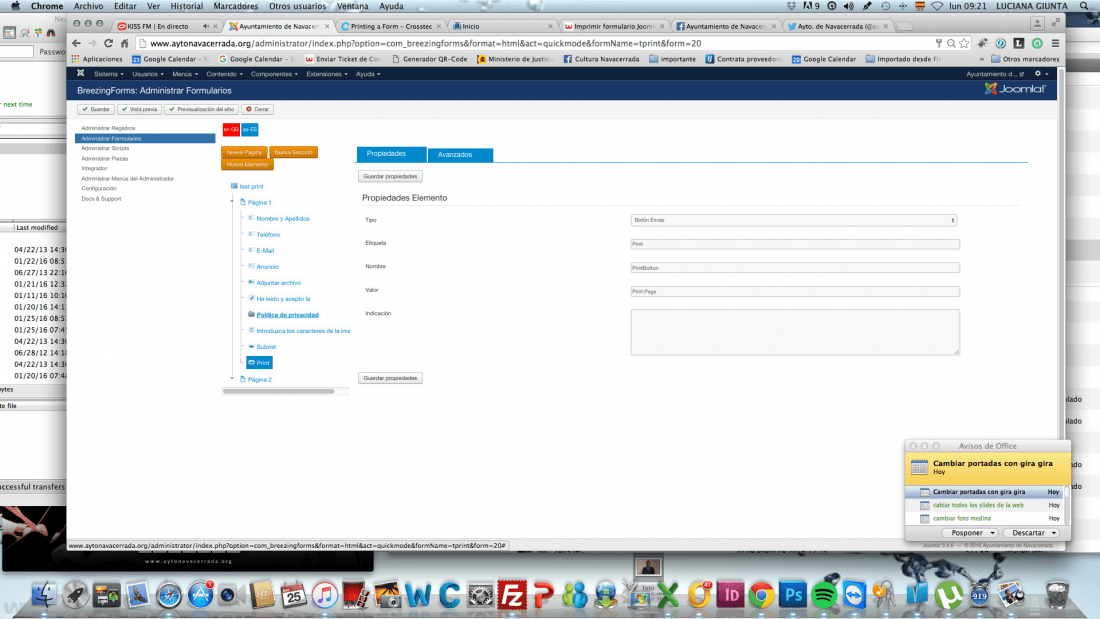The height and width of the screenshot is (619, 1100).
Task: Click the Joomla logo icon in admin menu
Action: pyautogui.click(x=81, y=74)
